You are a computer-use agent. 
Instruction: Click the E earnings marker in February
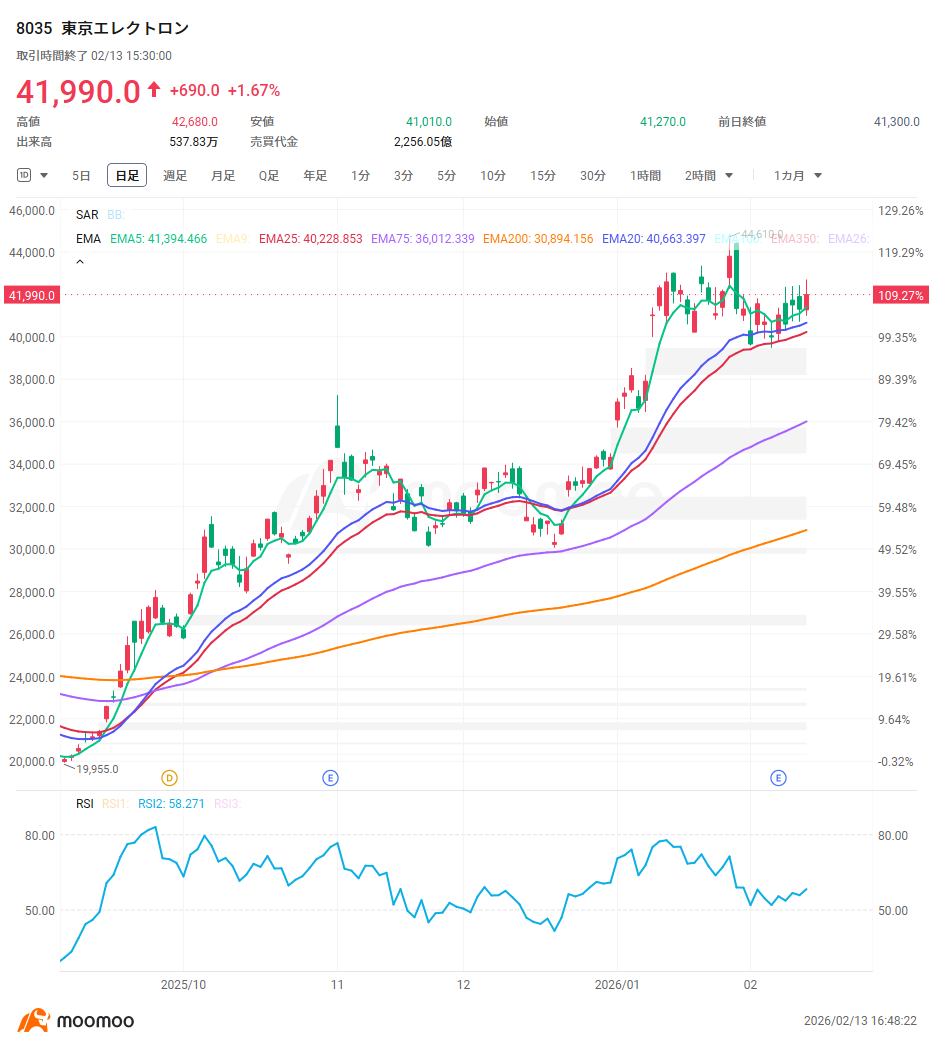pos(778,778)
